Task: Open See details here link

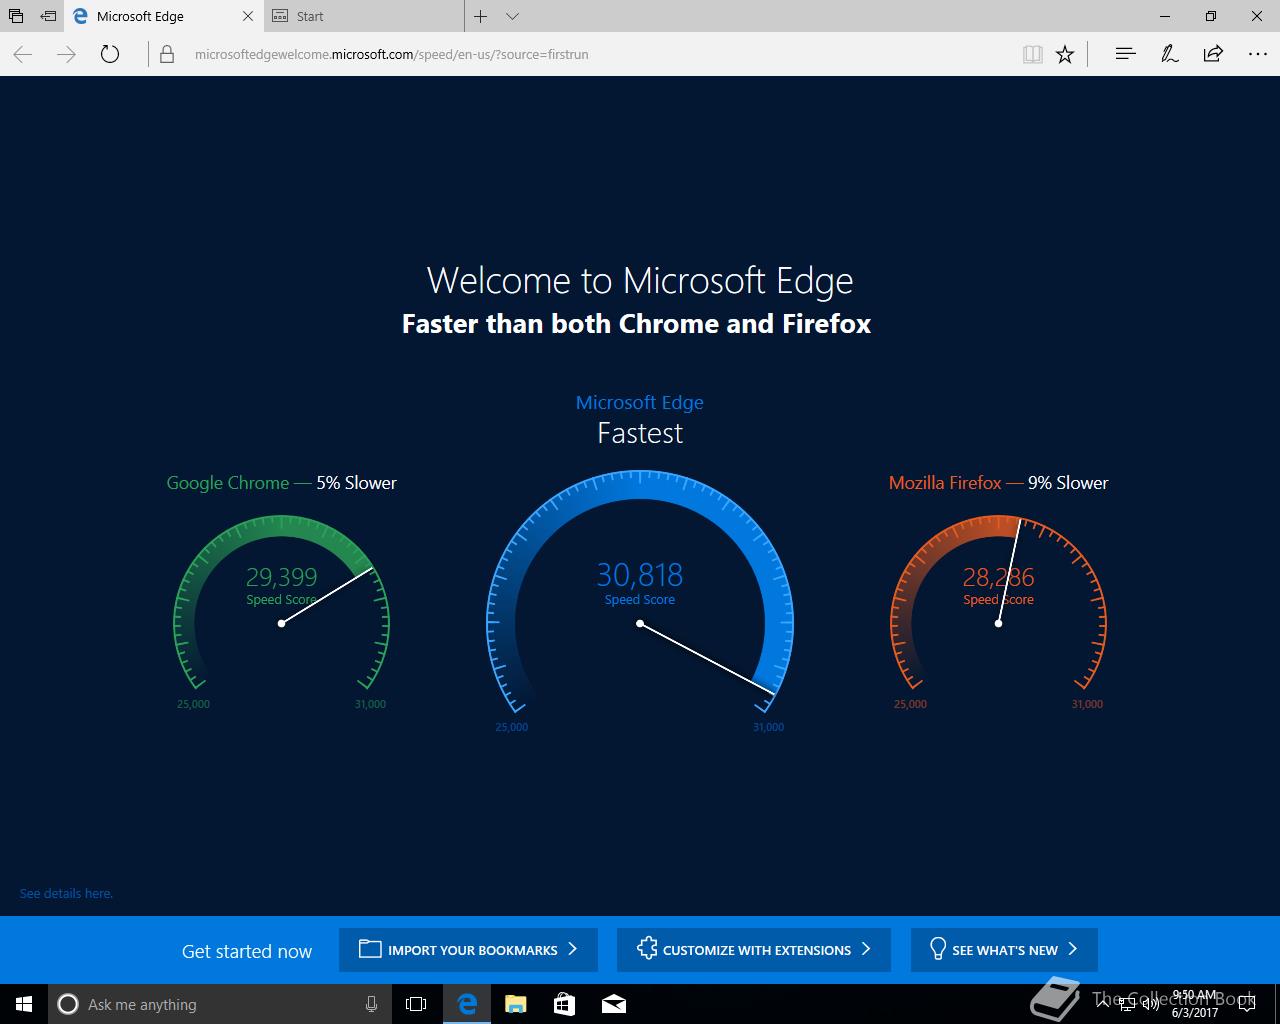Action: point(66,893)
